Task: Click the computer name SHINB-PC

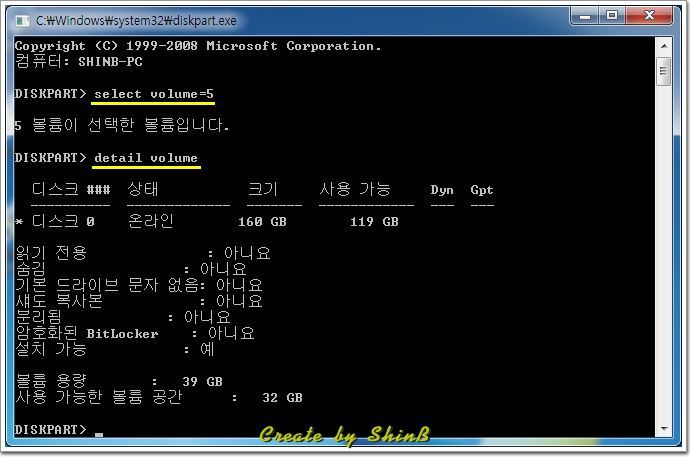Action: pos(110,62)
